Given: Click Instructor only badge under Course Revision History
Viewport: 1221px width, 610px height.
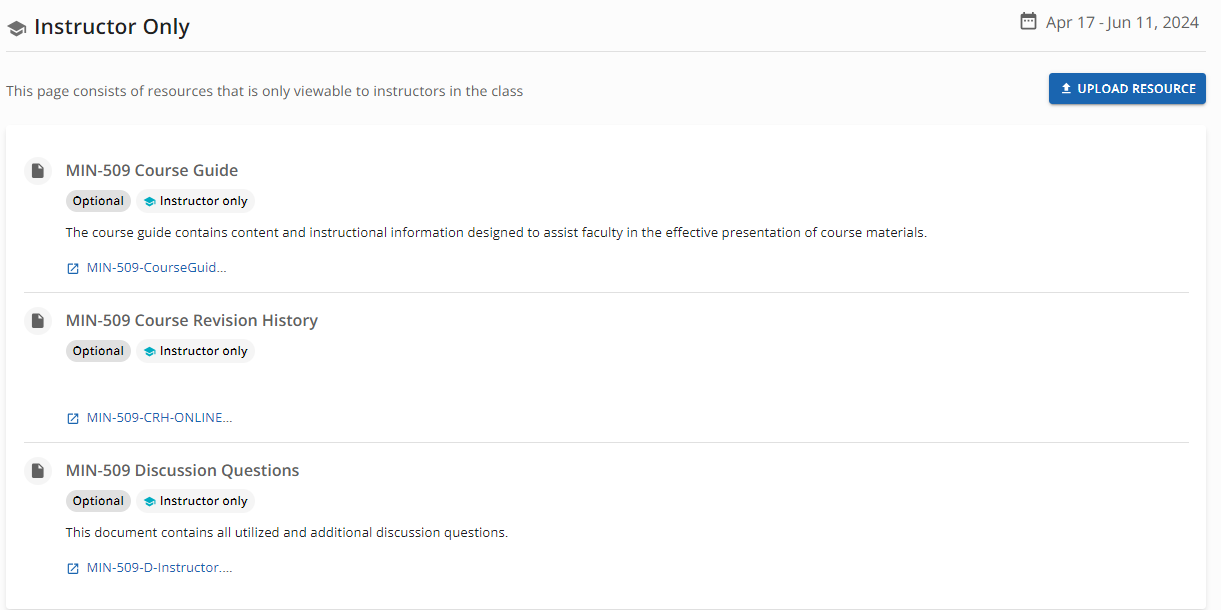Looking at the screenshot, I should (x=196, y=351).
